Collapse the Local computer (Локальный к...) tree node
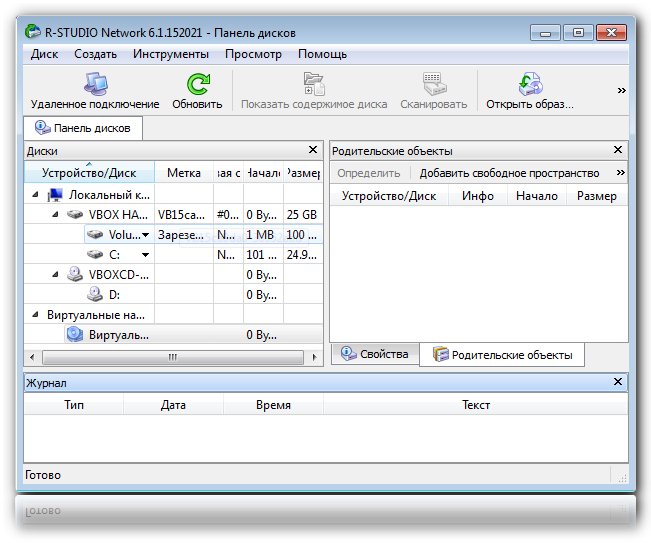 click(x=36, y=195)
